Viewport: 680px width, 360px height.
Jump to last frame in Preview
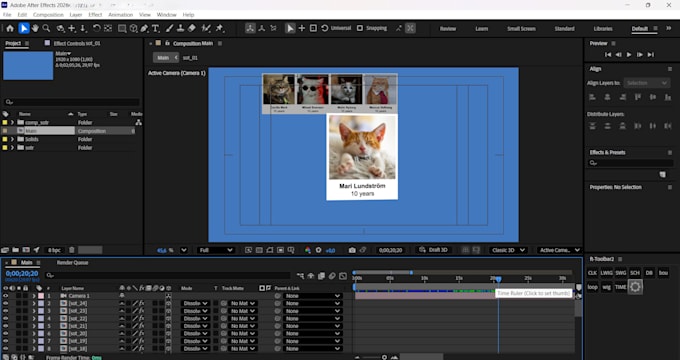tap(651, 55)
